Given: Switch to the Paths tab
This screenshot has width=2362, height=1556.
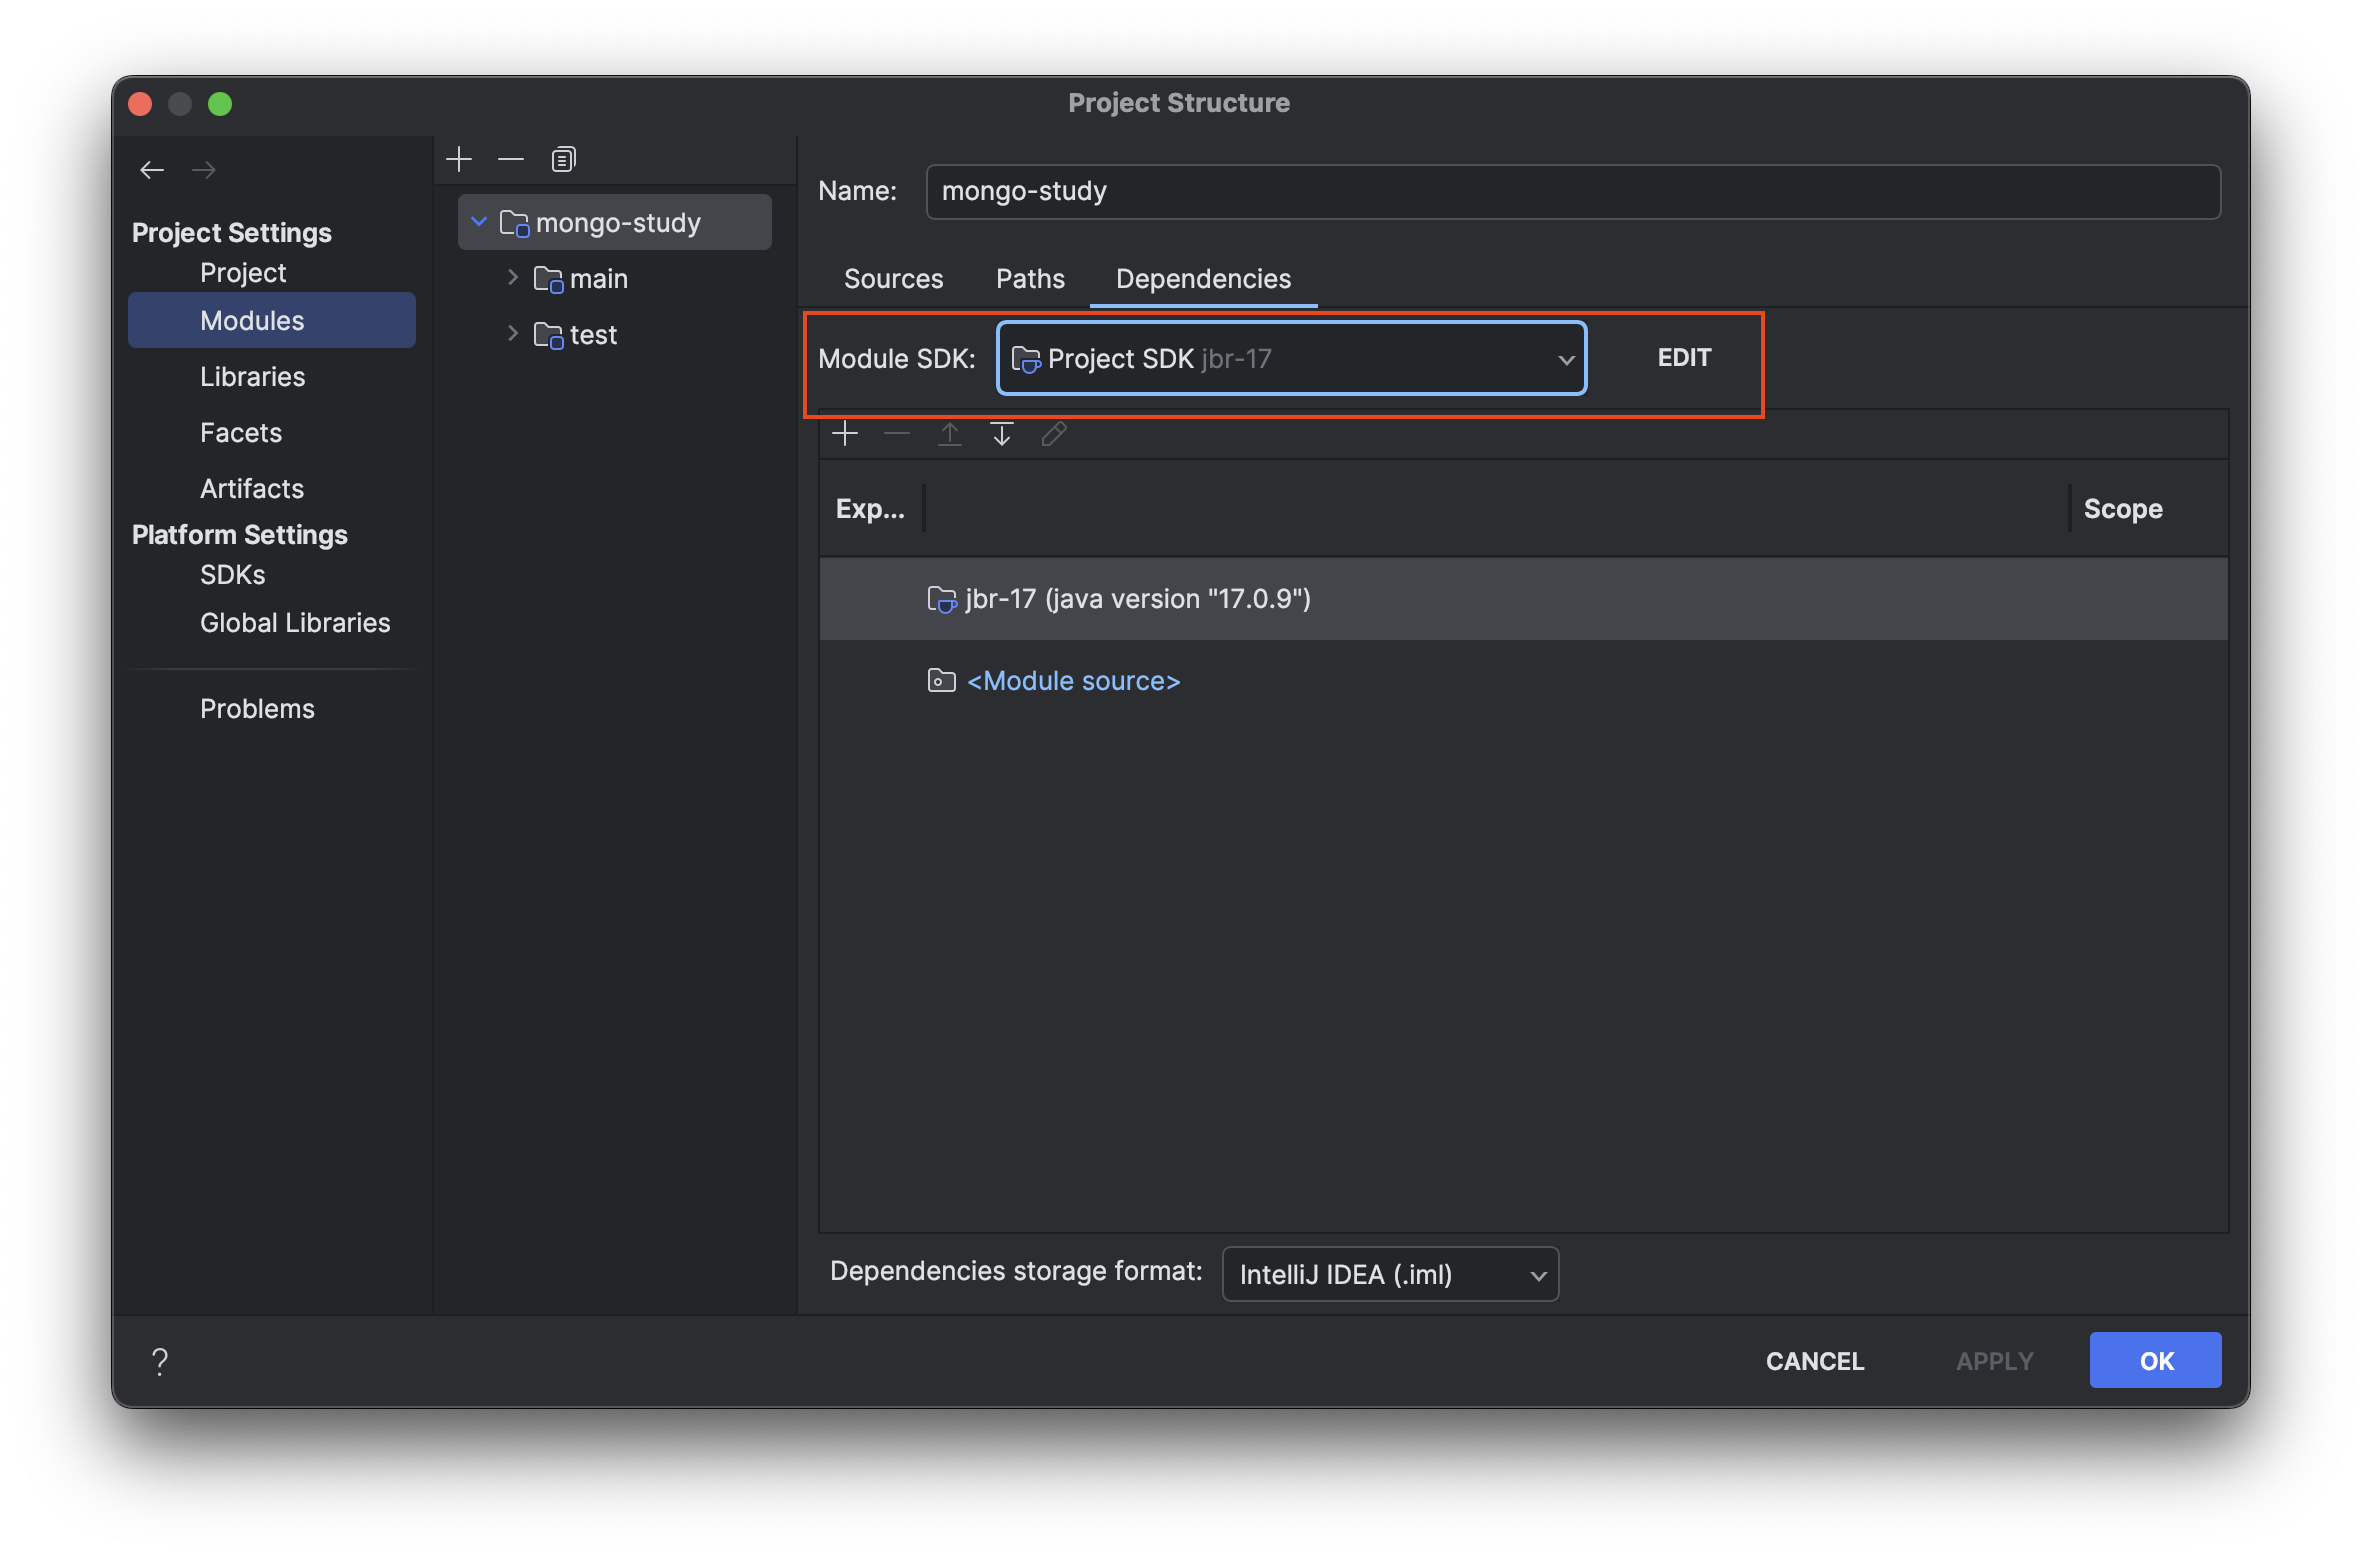Looking at the screenshot, I should click(1030, 278).
